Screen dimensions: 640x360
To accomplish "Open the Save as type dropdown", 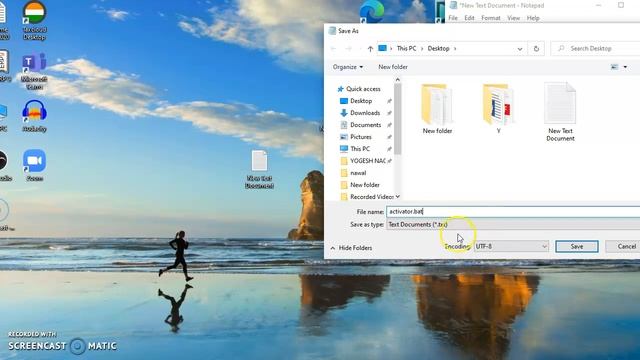I will (x=513, y=224).
